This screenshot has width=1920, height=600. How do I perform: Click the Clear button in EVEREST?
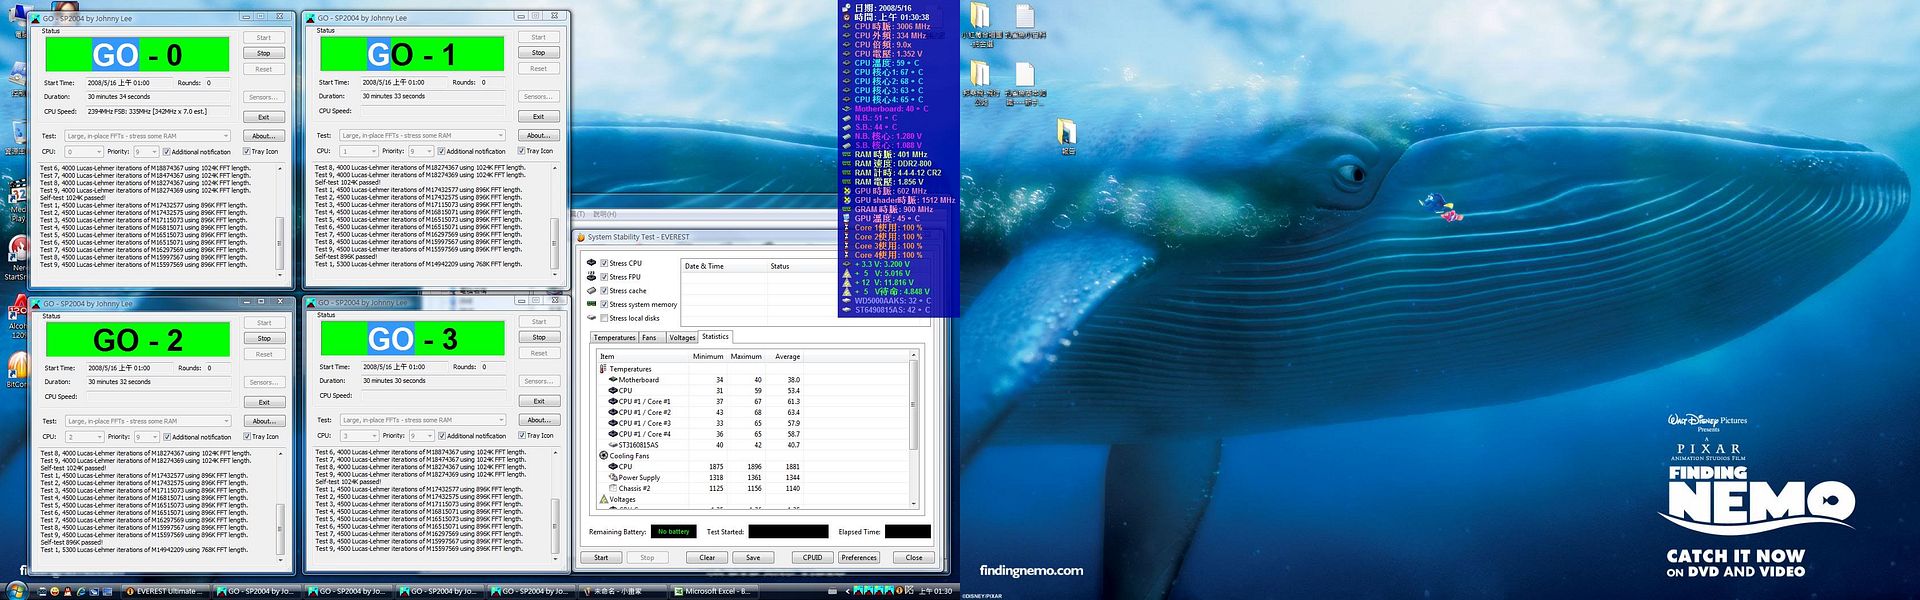click(x=707, y=558)
